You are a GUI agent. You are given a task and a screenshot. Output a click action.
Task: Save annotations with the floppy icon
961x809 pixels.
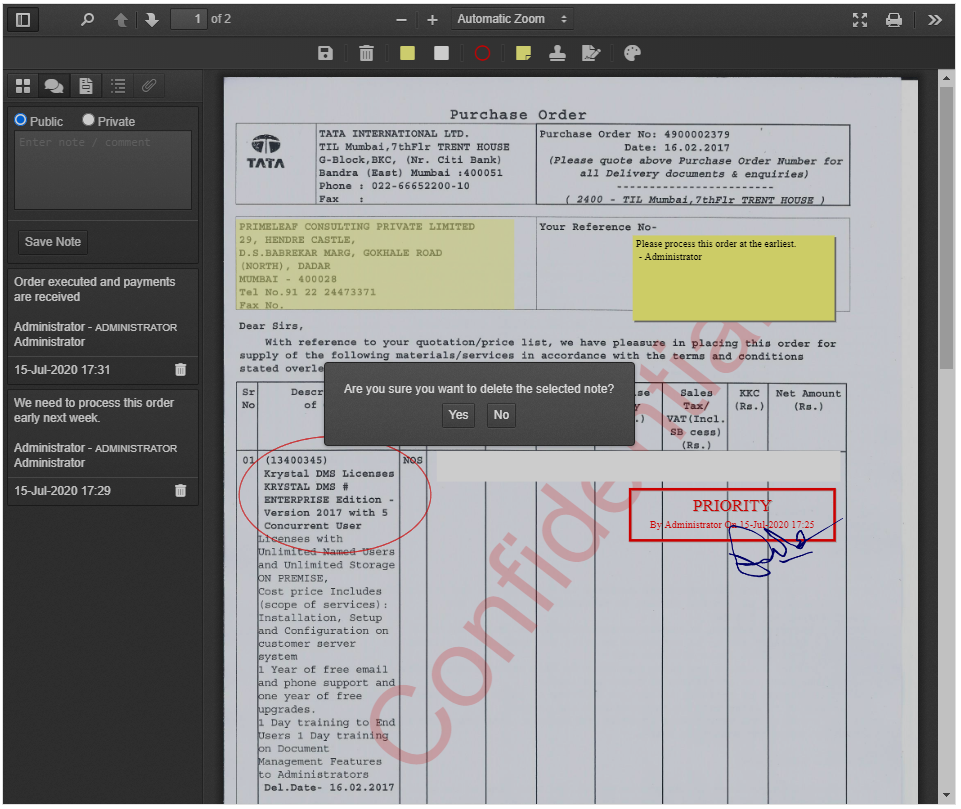325,53
